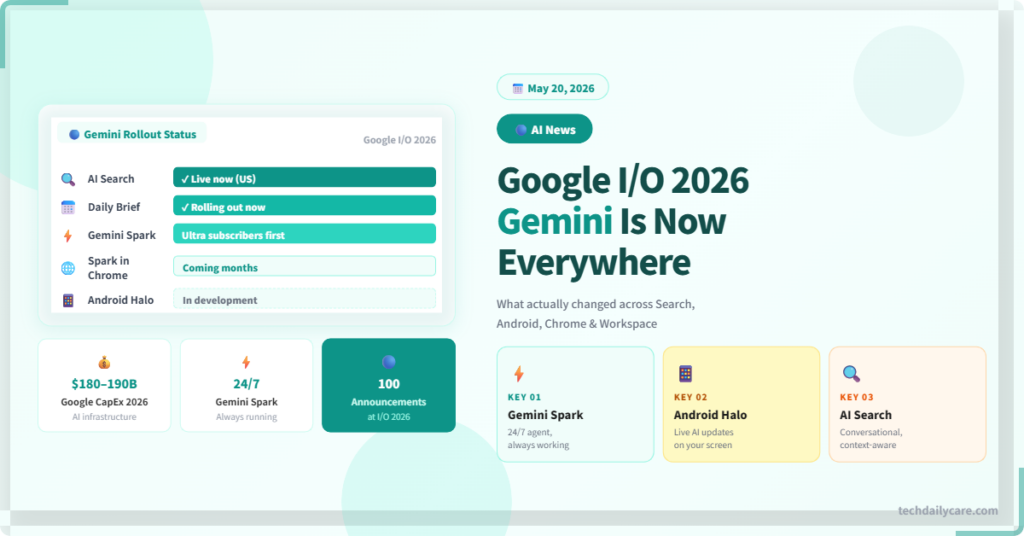Click the word Everywhere in the headline

594,262
